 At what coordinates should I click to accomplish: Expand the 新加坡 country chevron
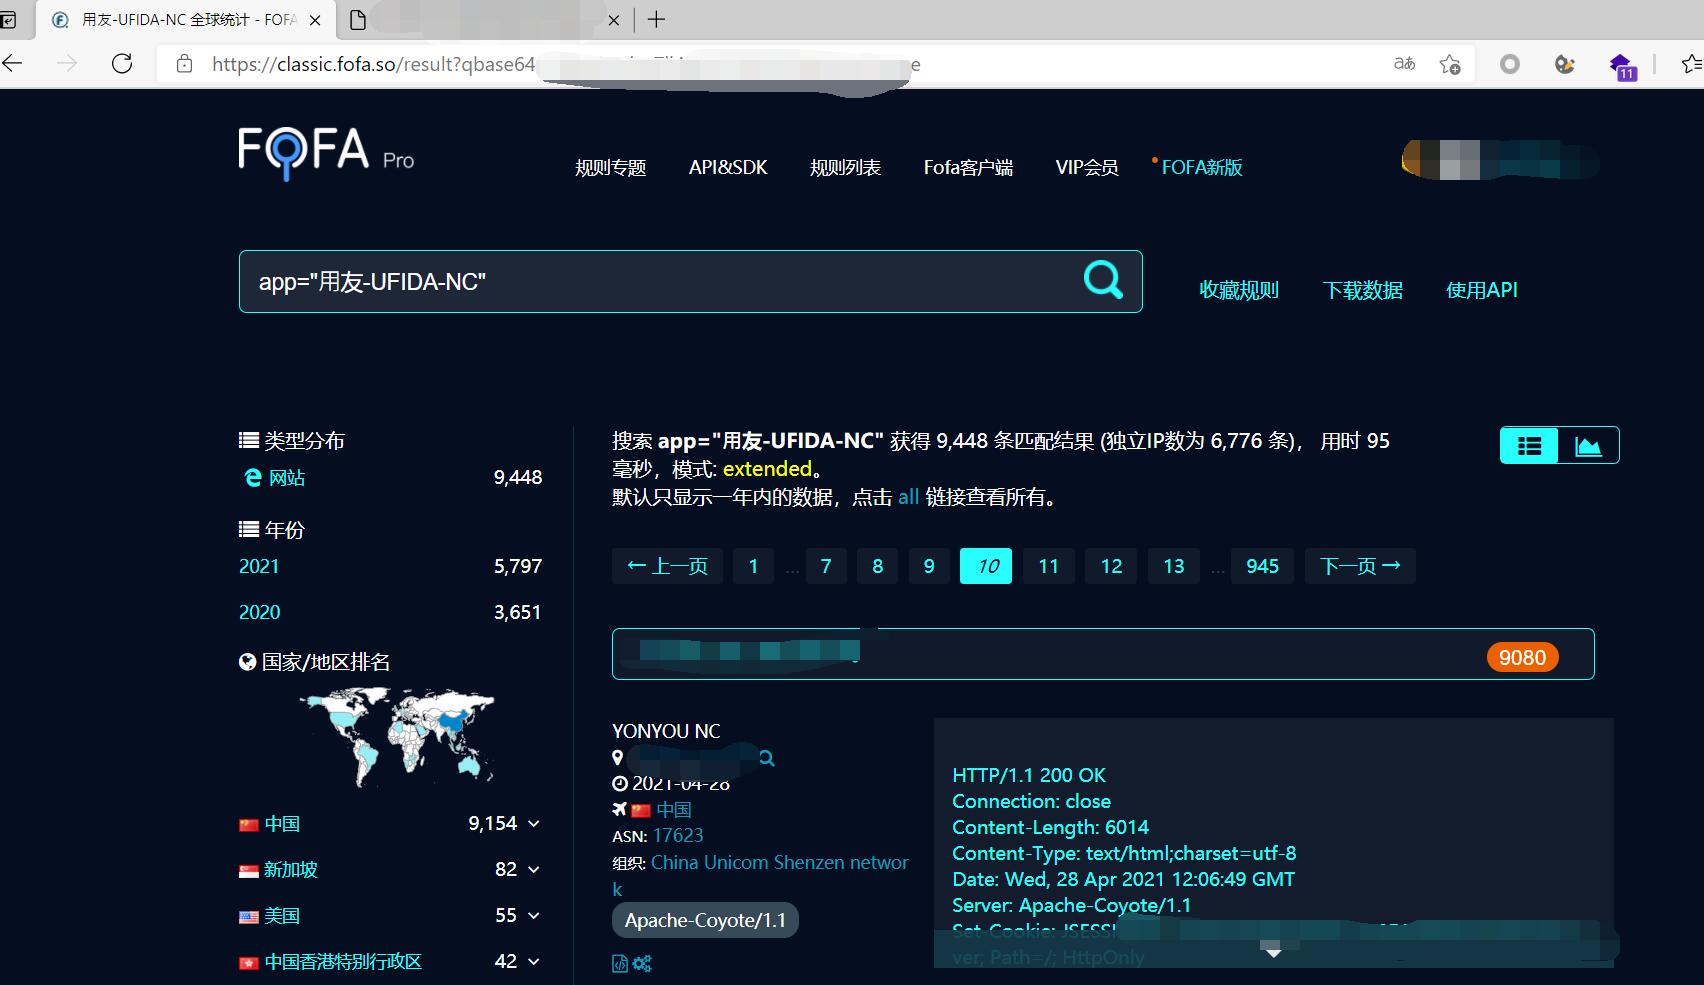pos(533,870)
